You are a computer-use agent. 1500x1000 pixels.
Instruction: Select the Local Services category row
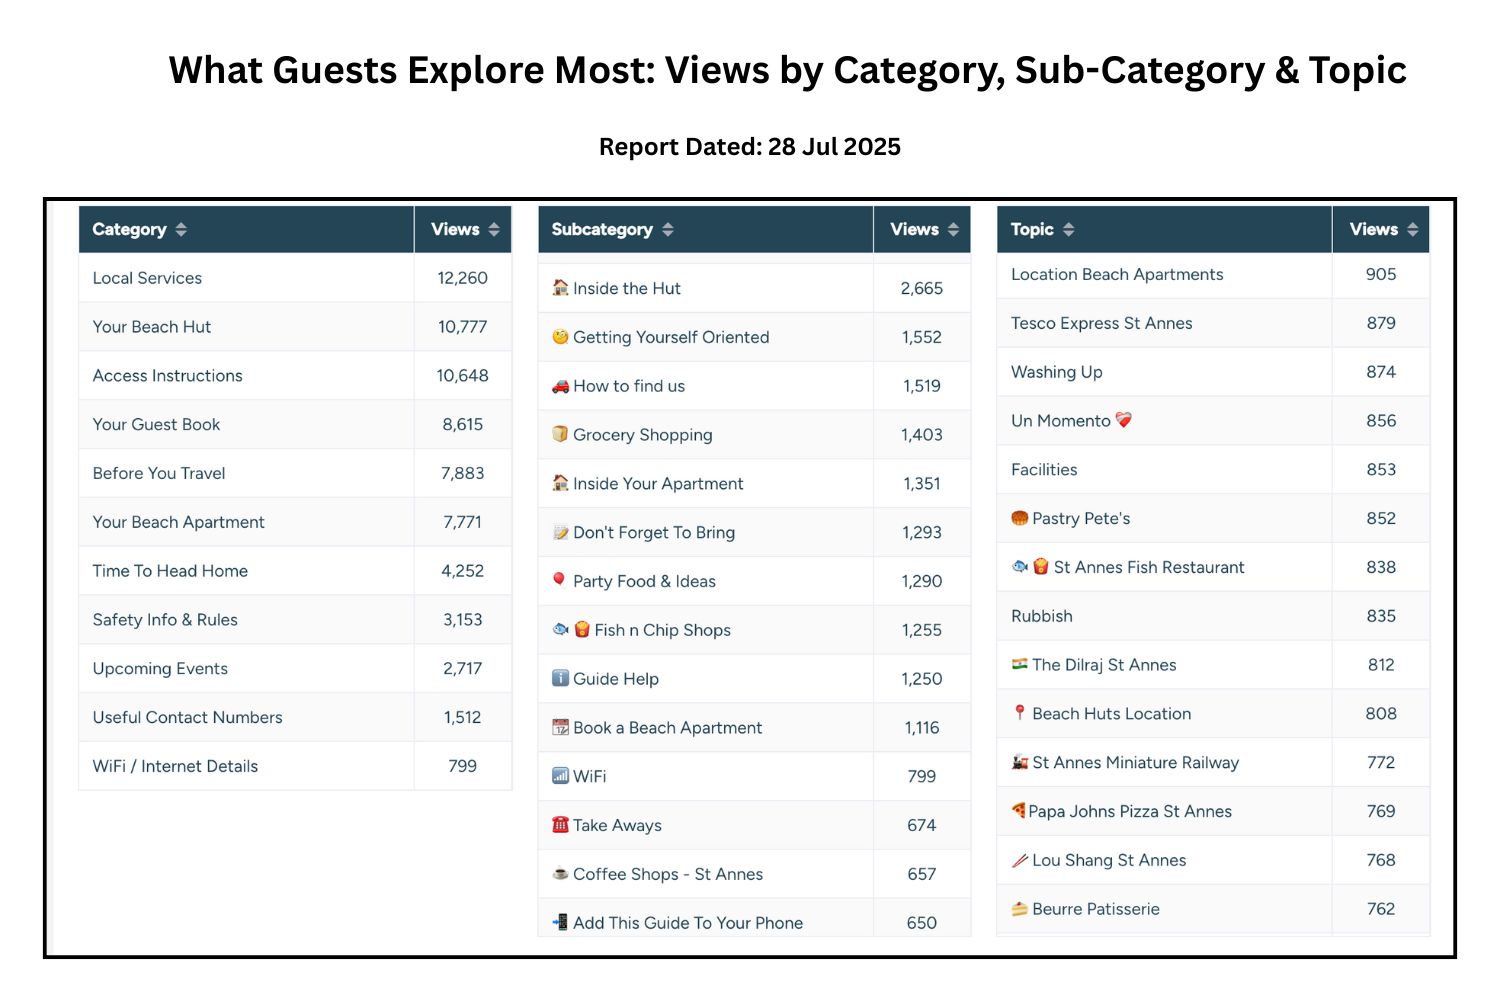295,278
